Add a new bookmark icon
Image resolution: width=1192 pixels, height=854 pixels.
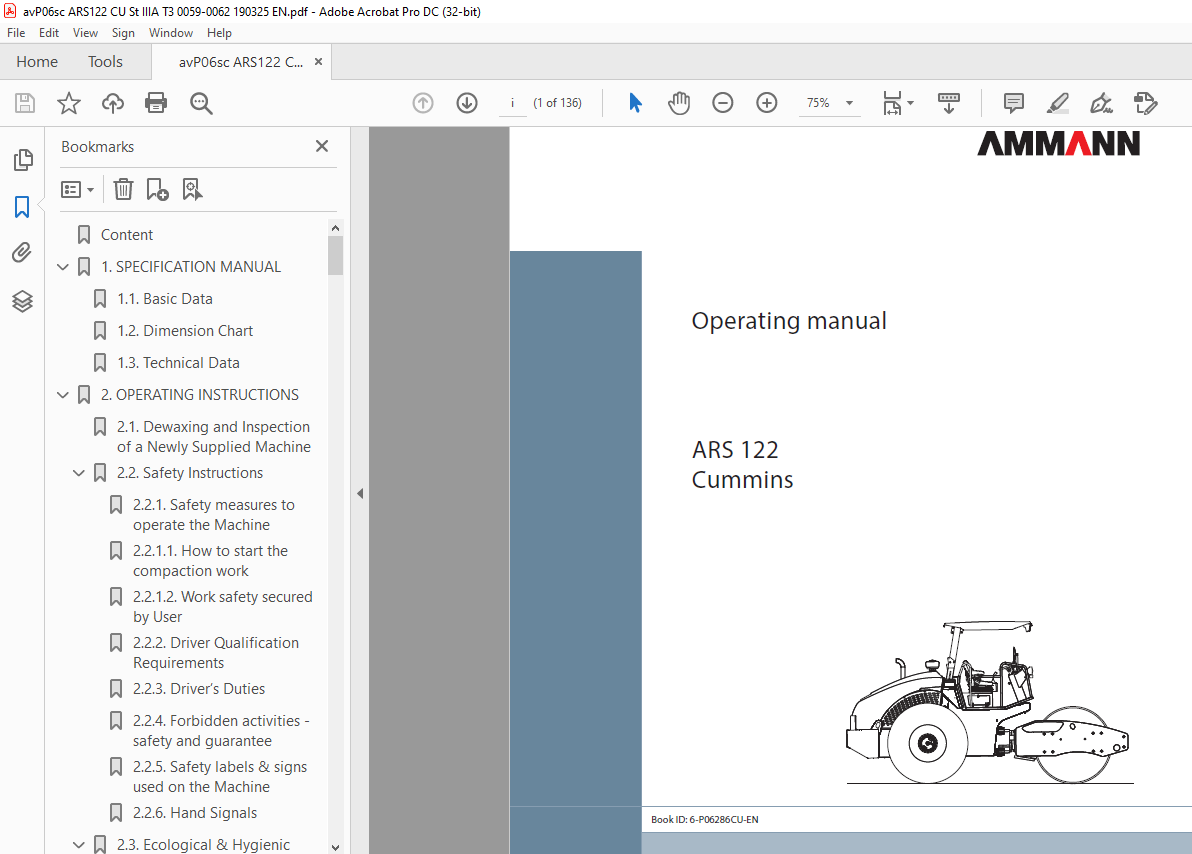(157, 189)
